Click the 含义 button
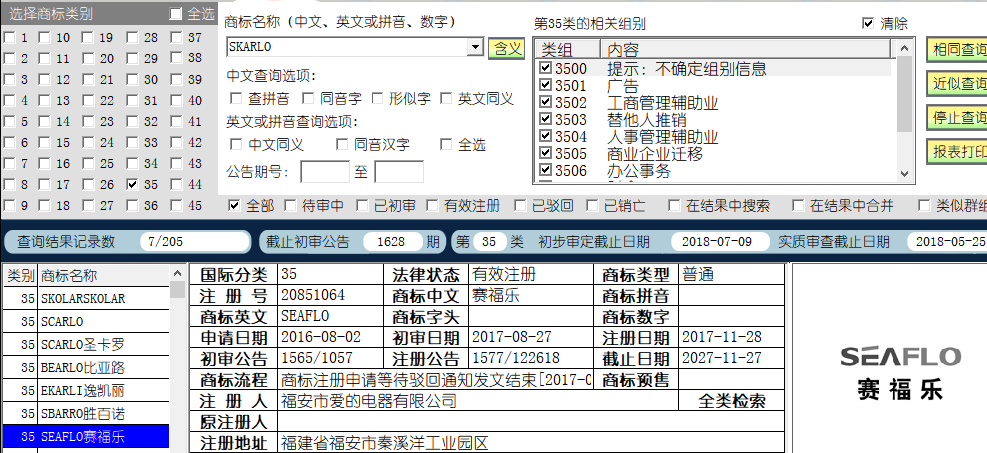The image size is (987, 453). tap(506, 48)
